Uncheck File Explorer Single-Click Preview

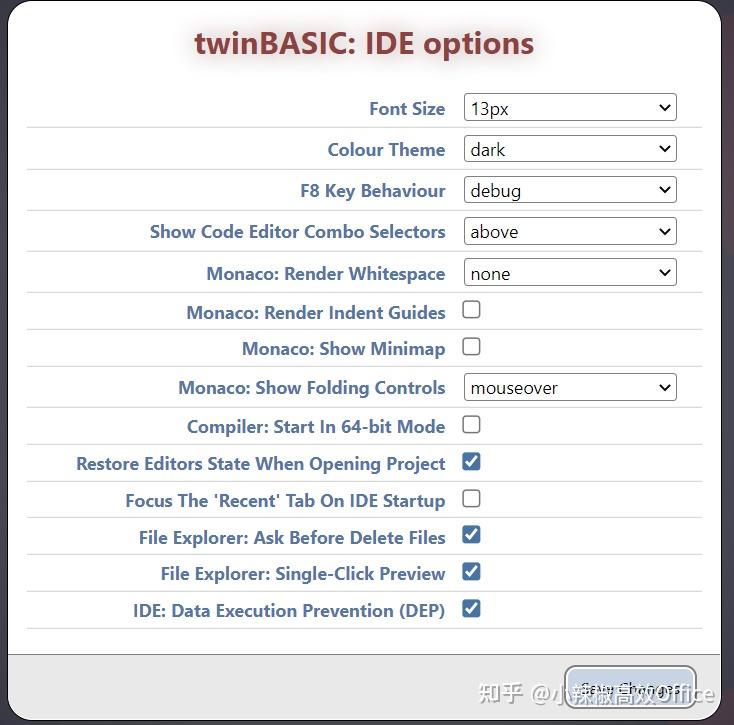[471, 572]
